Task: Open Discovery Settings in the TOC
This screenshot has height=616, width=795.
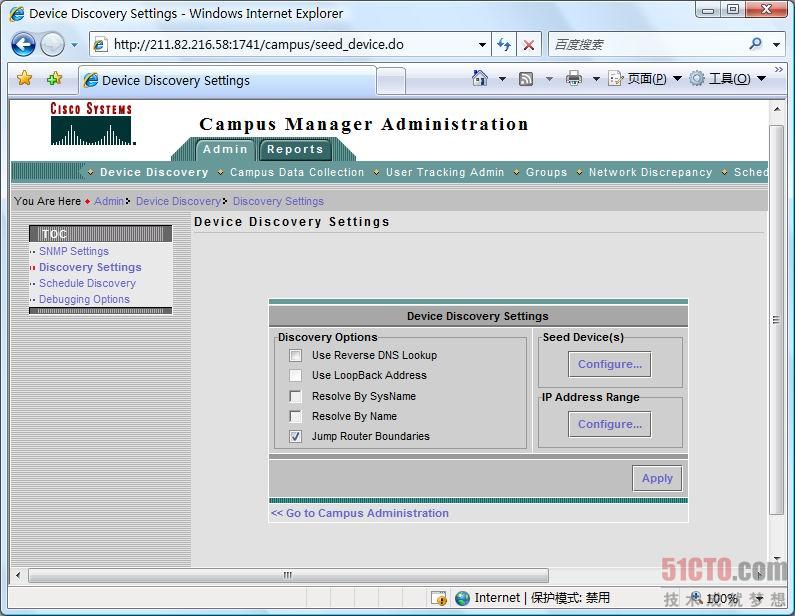Action: pos(90,267)
